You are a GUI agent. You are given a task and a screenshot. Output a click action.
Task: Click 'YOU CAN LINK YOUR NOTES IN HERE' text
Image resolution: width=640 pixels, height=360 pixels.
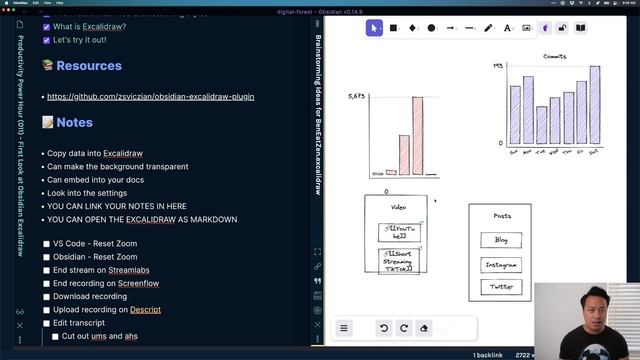(117, 206)
